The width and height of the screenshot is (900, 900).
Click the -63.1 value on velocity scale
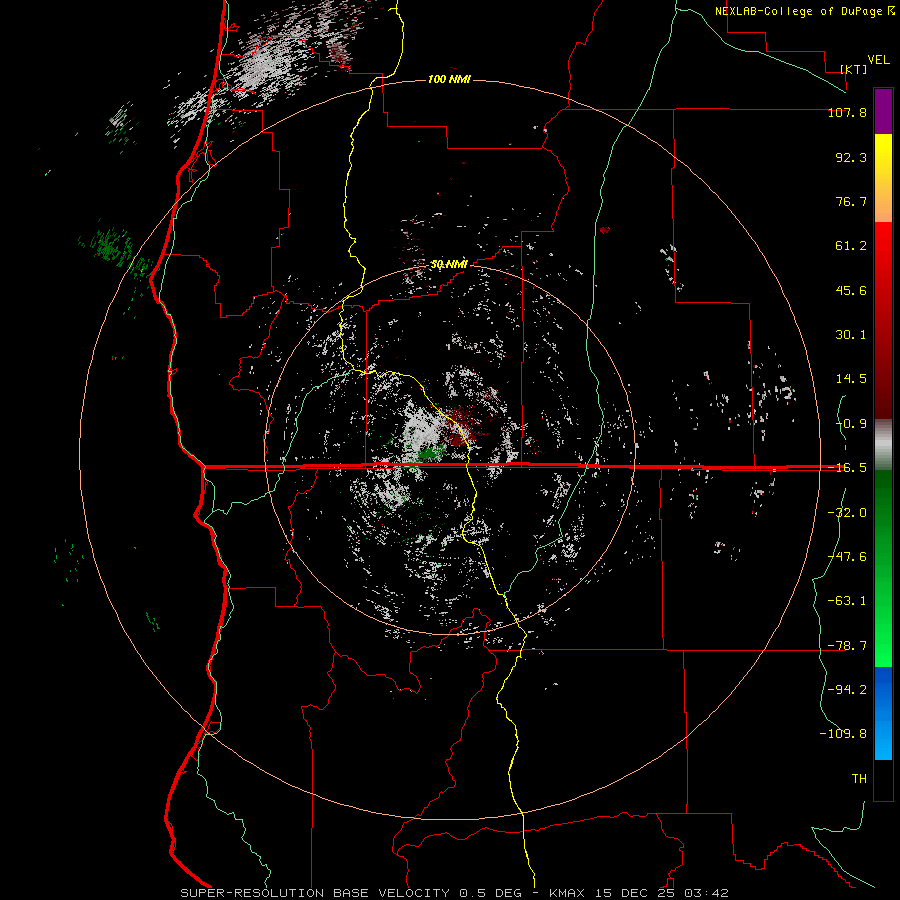point(847,601)
